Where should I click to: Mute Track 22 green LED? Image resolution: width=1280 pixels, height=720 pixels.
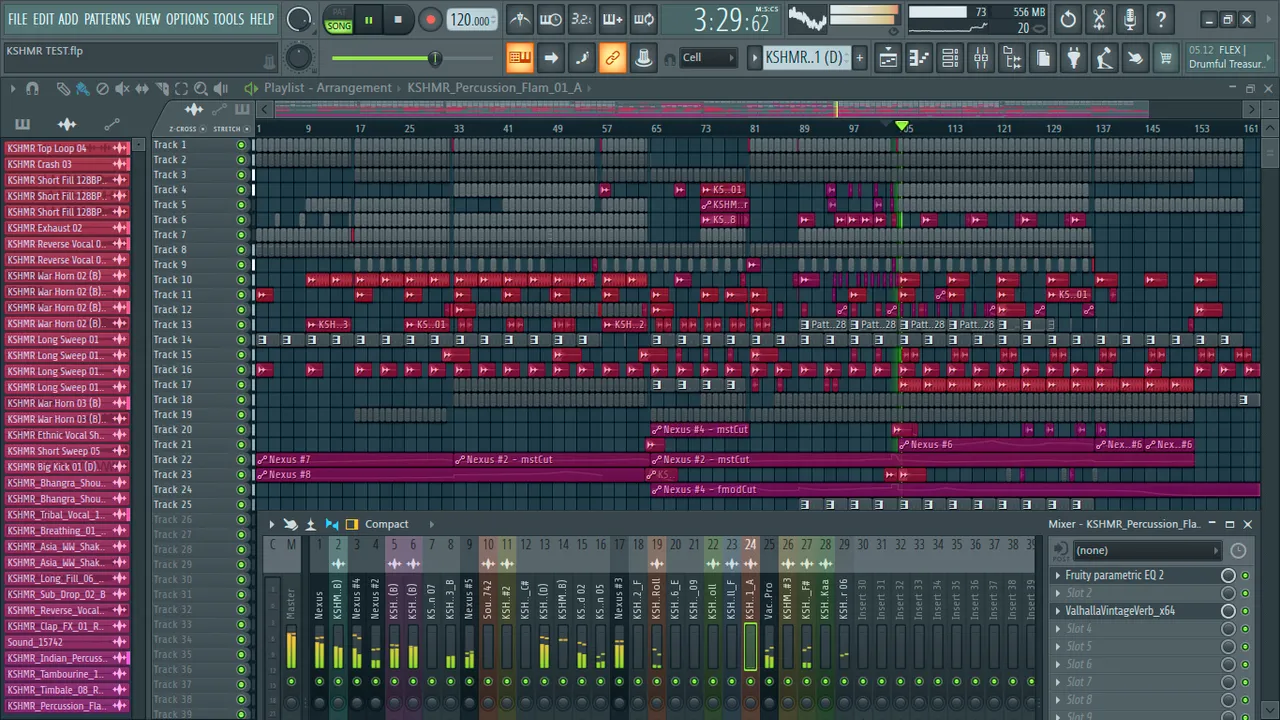241,460
